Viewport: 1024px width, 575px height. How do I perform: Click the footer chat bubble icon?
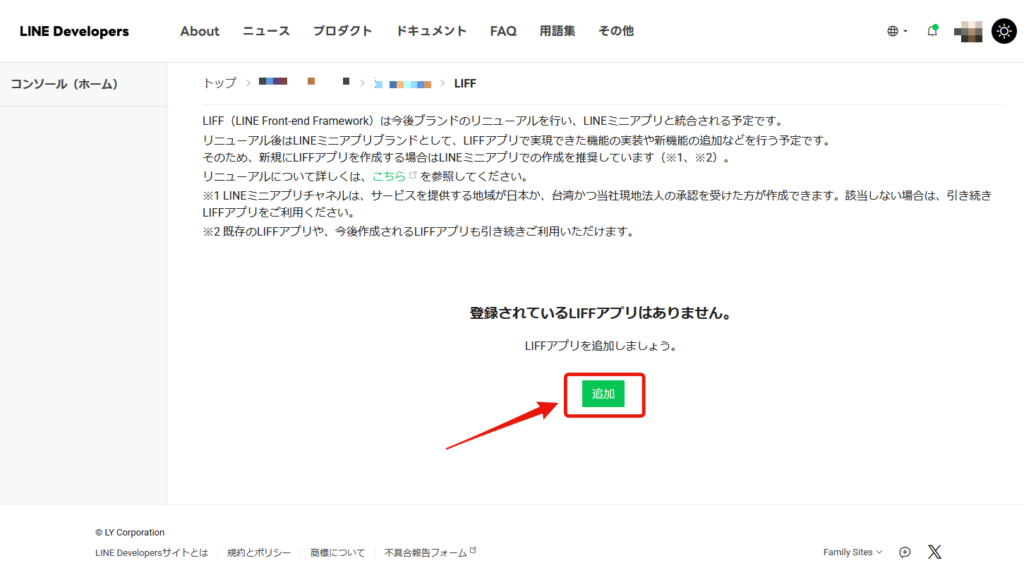click(905, 552)
